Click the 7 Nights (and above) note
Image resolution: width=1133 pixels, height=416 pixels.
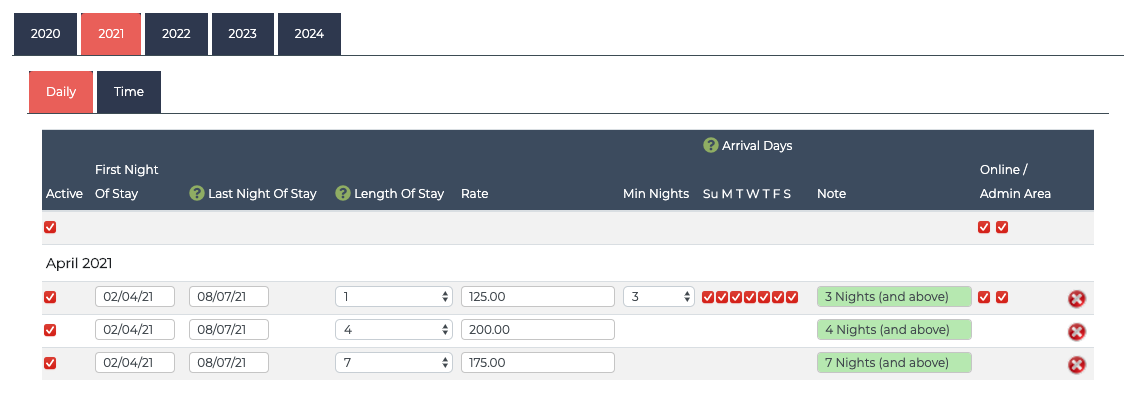tap(894, 363)
